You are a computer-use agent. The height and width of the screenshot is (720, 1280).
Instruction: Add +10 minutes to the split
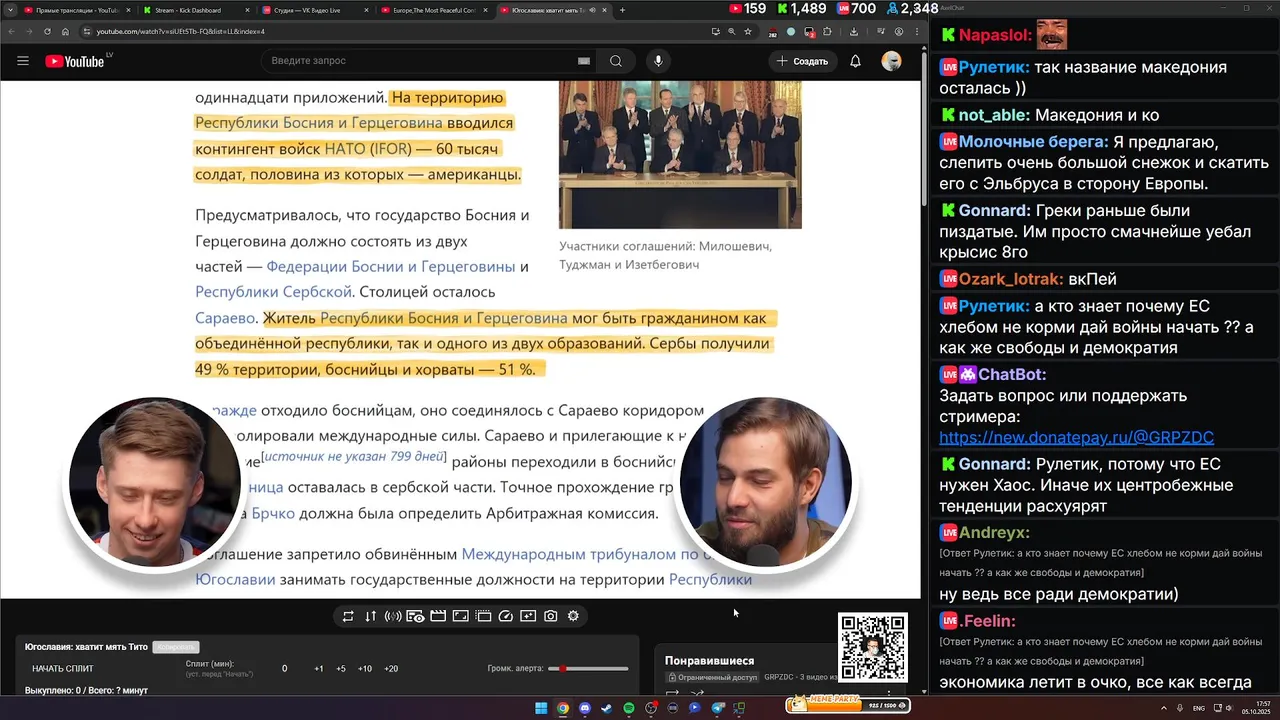coord(365,669)
